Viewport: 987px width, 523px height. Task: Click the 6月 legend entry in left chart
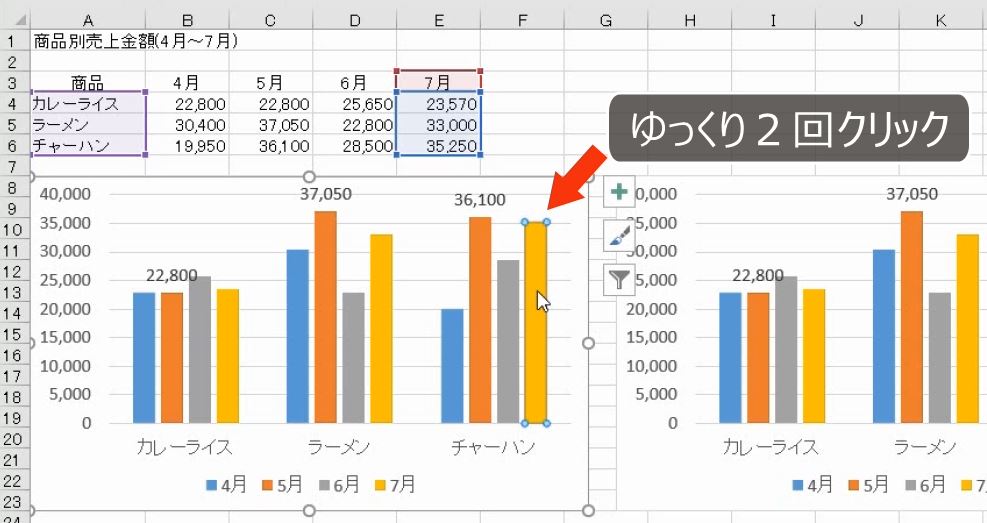(339, 485)
